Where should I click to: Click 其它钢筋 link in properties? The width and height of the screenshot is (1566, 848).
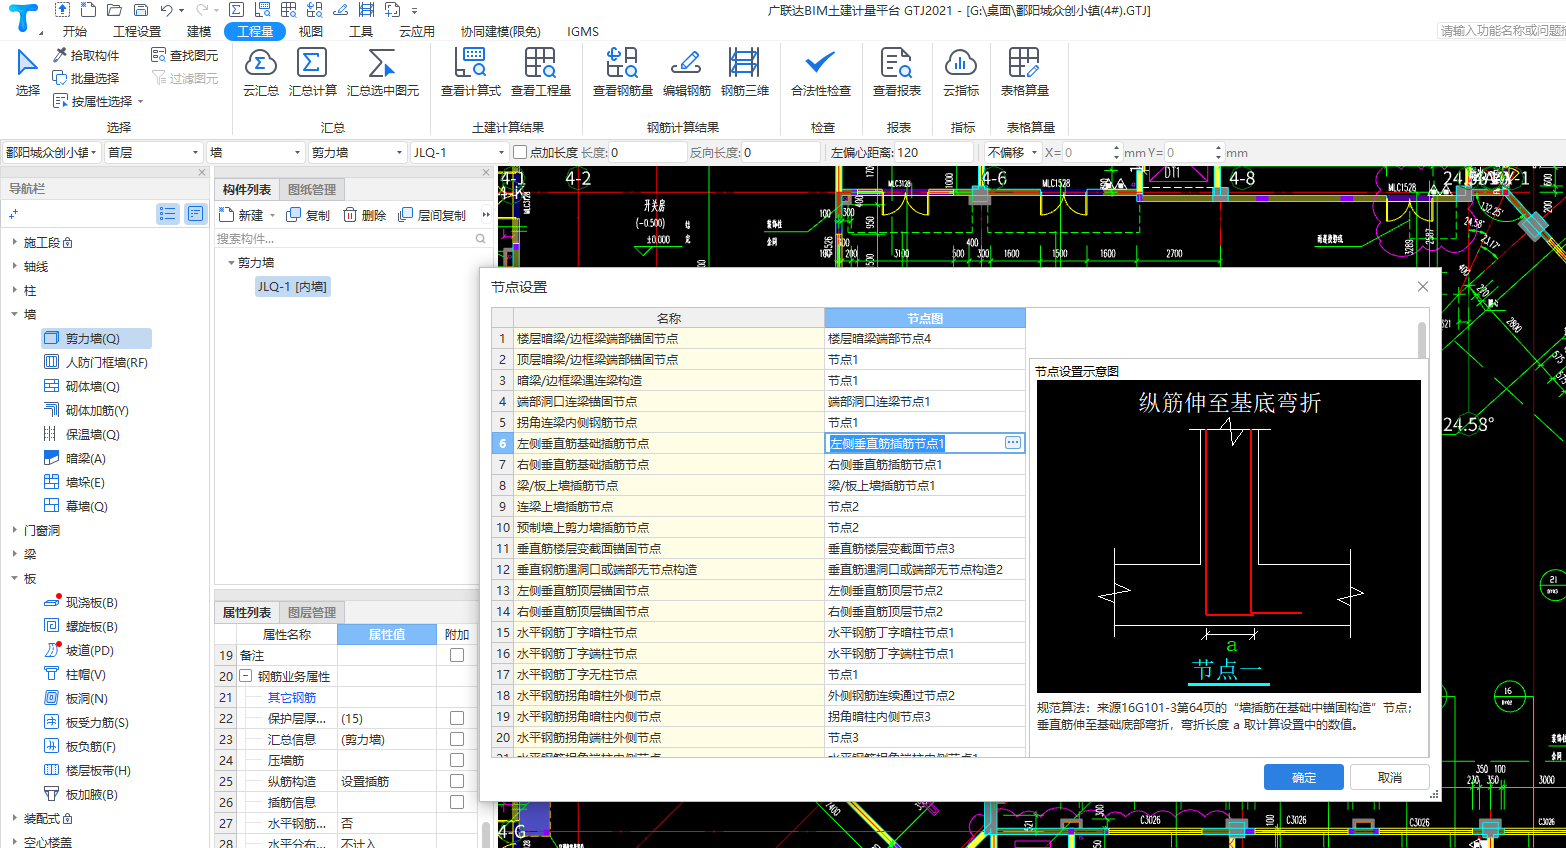click(x=292, y=697)
